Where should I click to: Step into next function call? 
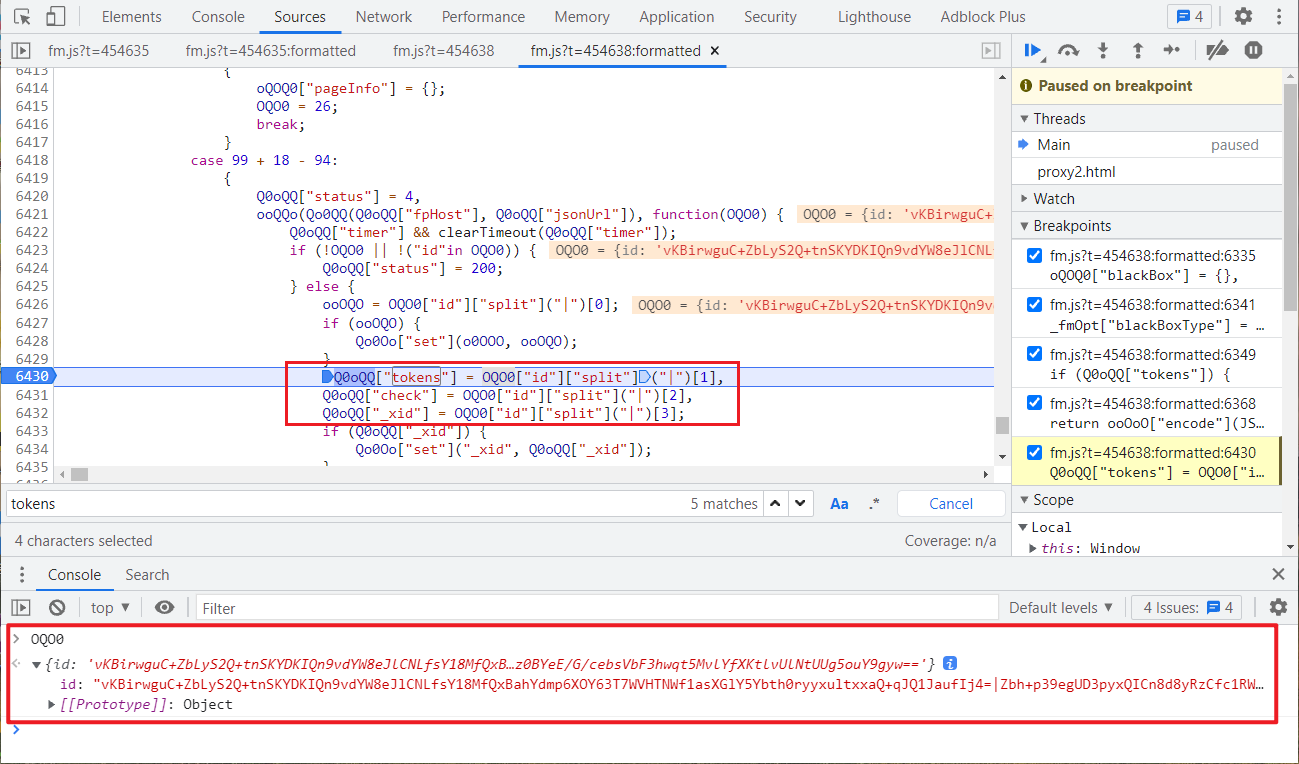point(1103,50)
